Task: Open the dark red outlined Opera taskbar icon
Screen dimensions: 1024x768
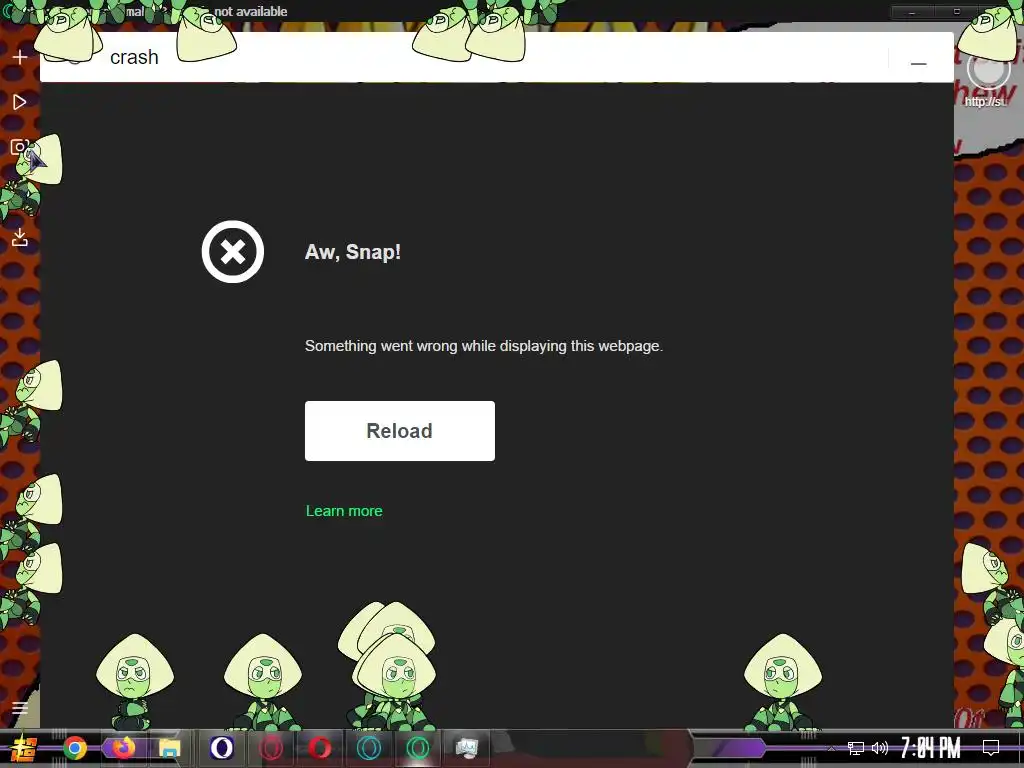Action: click(x=271, y=748)
